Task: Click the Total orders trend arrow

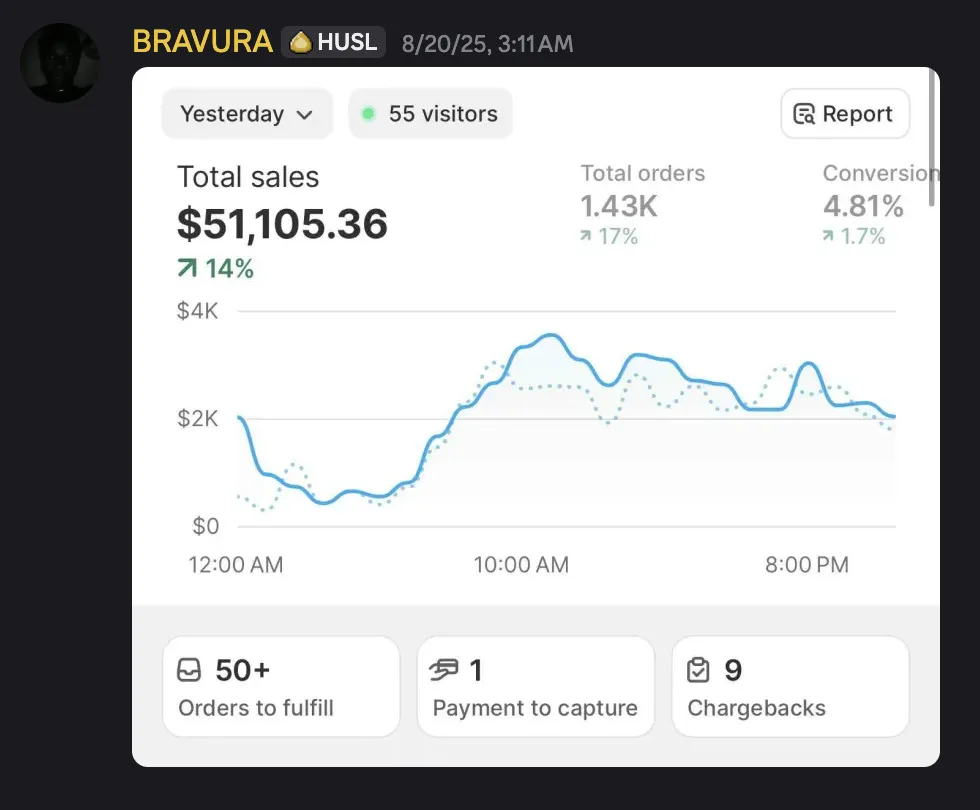Action: click(x=586, y=236)
